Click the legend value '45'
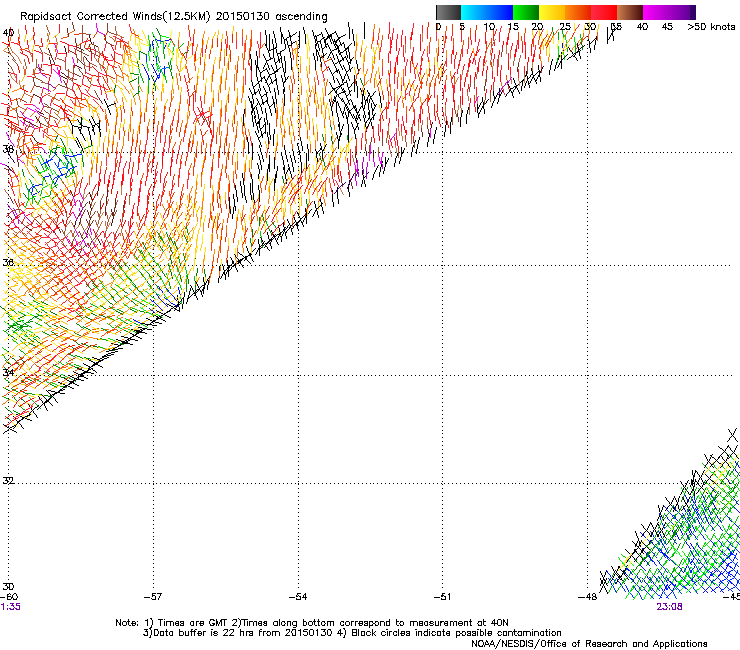Viewport: 740px width, 650px height. click(667, 27)
